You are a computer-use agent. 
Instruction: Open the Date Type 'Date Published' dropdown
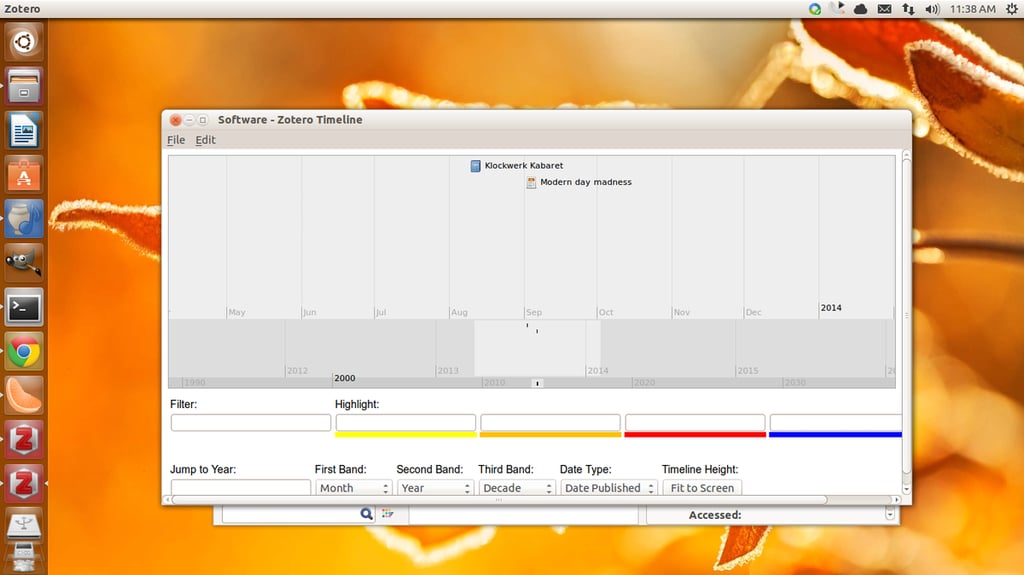click(x=609, y=488)
